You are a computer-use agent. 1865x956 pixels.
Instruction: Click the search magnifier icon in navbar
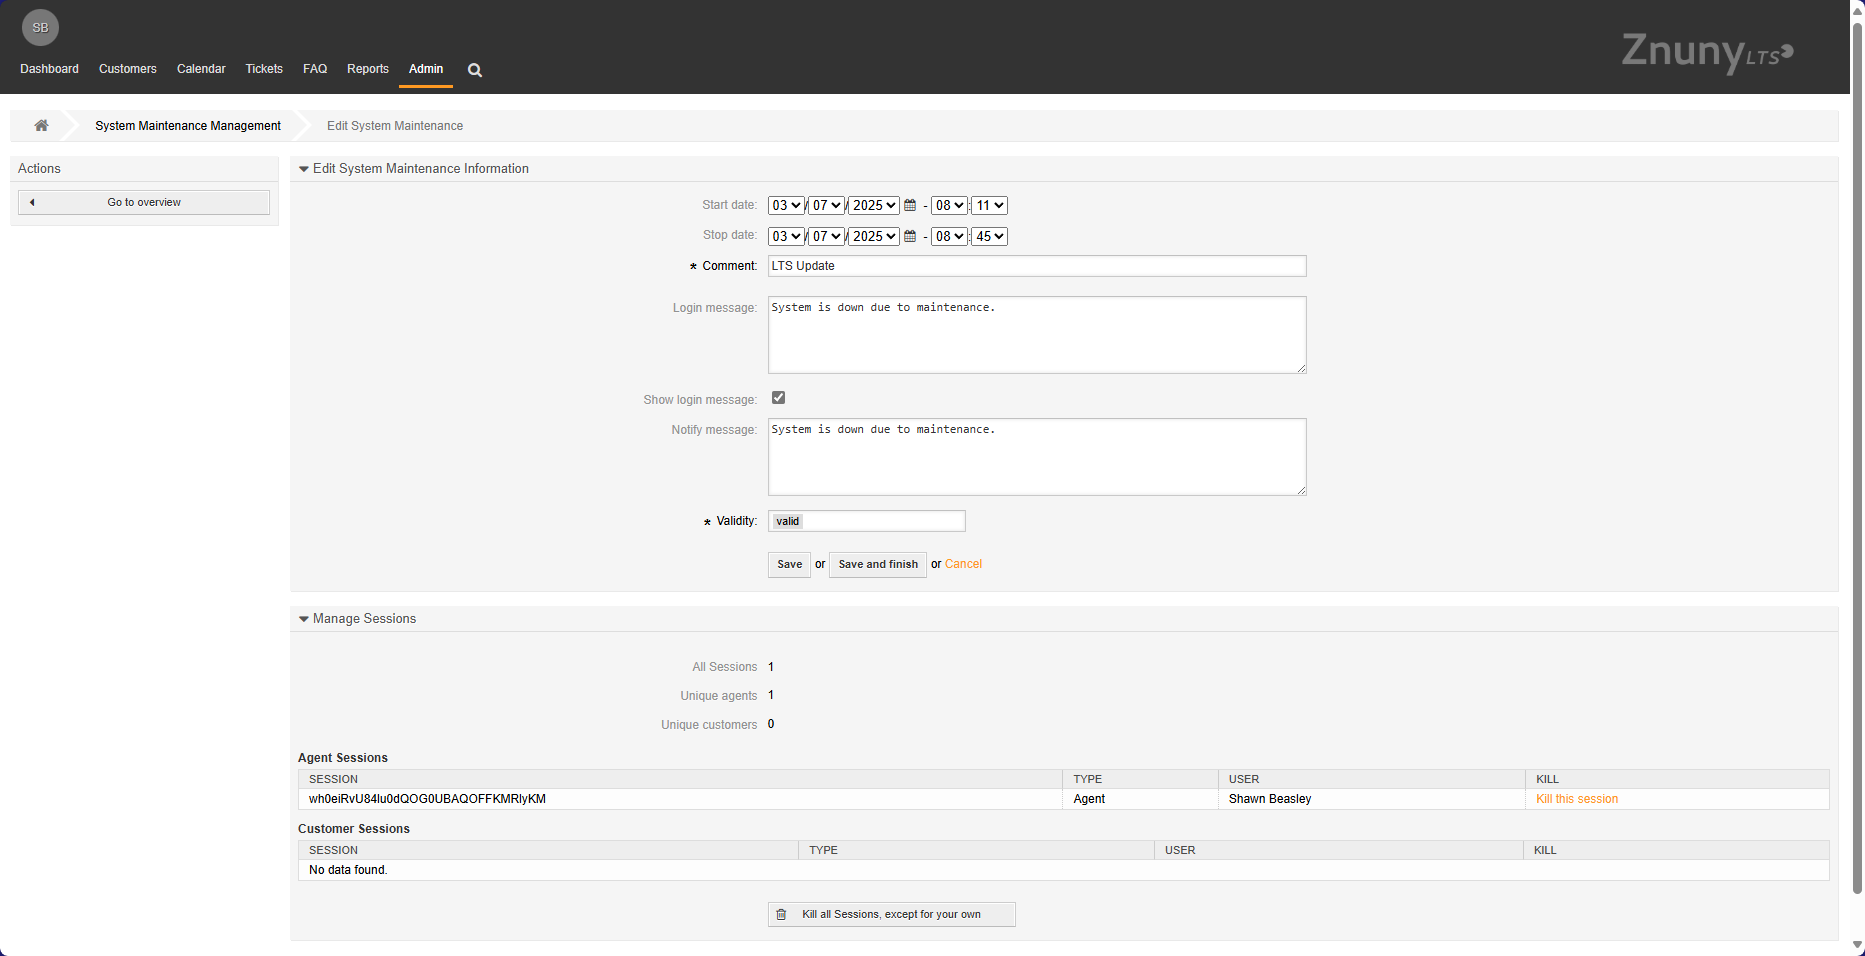pyautogui.click(x=475, y=70)
